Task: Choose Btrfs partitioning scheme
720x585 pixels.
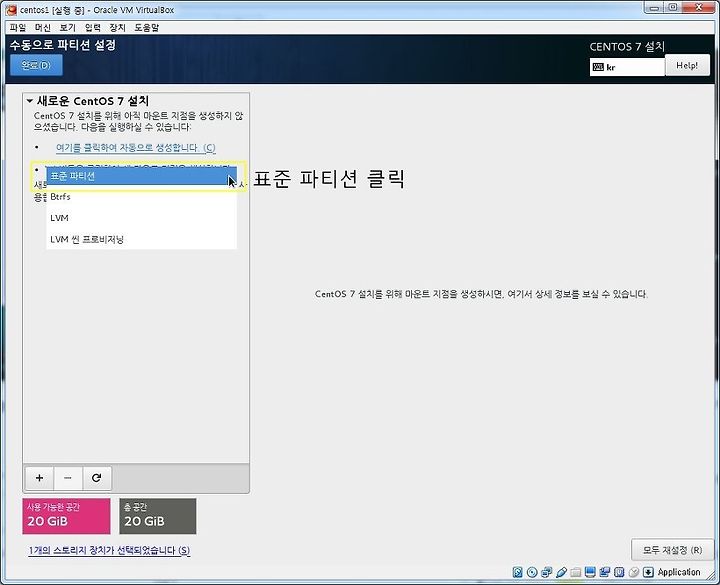Action: (x=141, y=197)
